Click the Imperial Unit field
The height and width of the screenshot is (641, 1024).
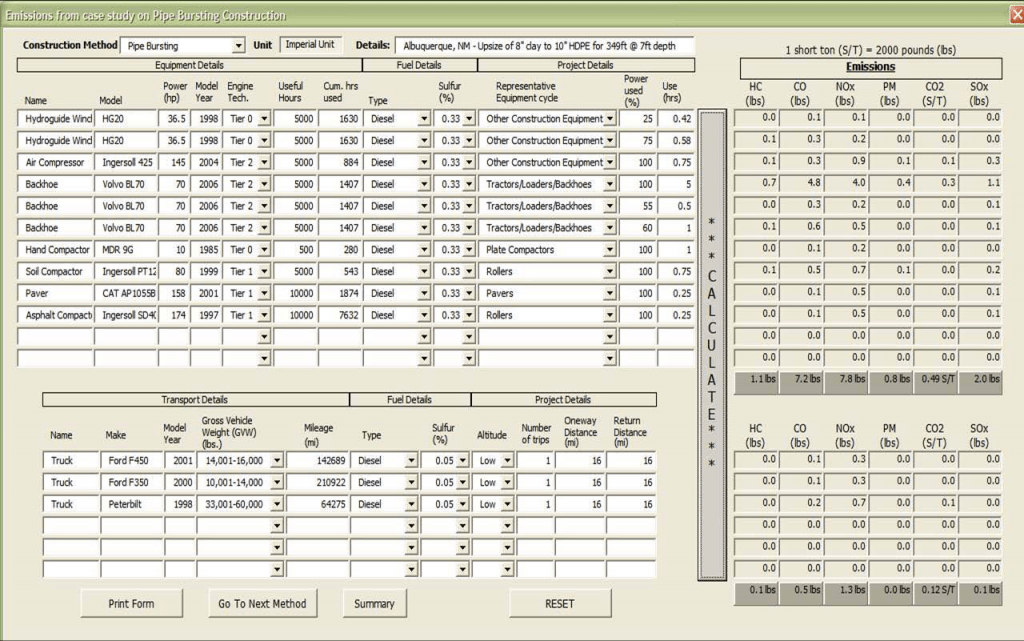pyautogui.click(x=310, y=45)
